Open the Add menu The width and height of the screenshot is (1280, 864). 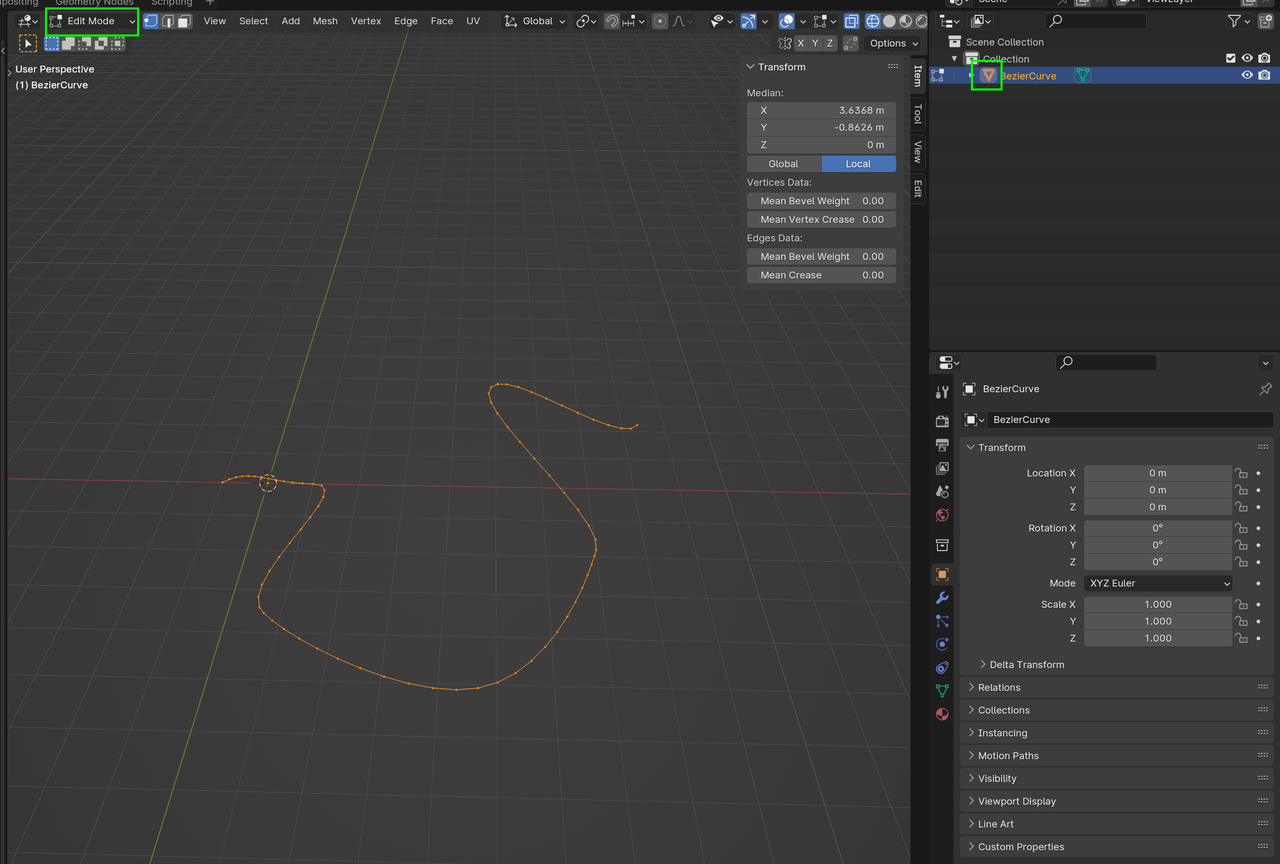[x=290, y=21]
